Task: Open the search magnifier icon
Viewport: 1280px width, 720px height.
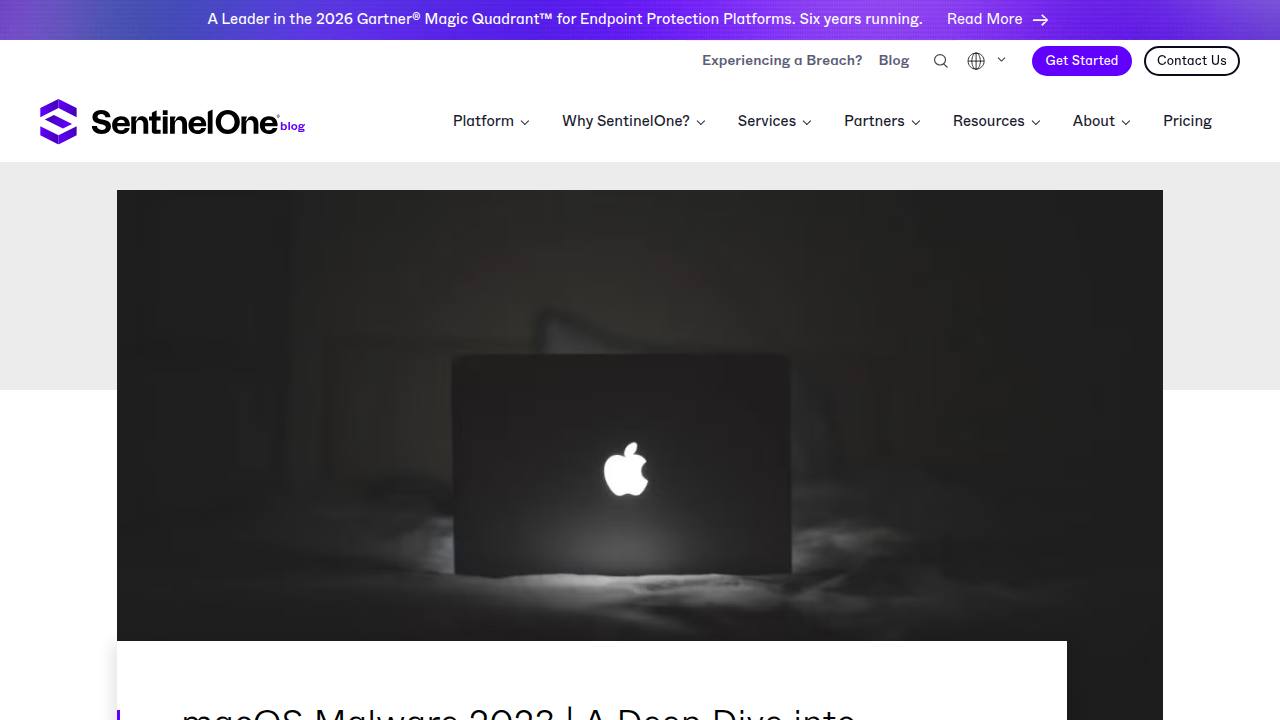Action: pos(941,61)
